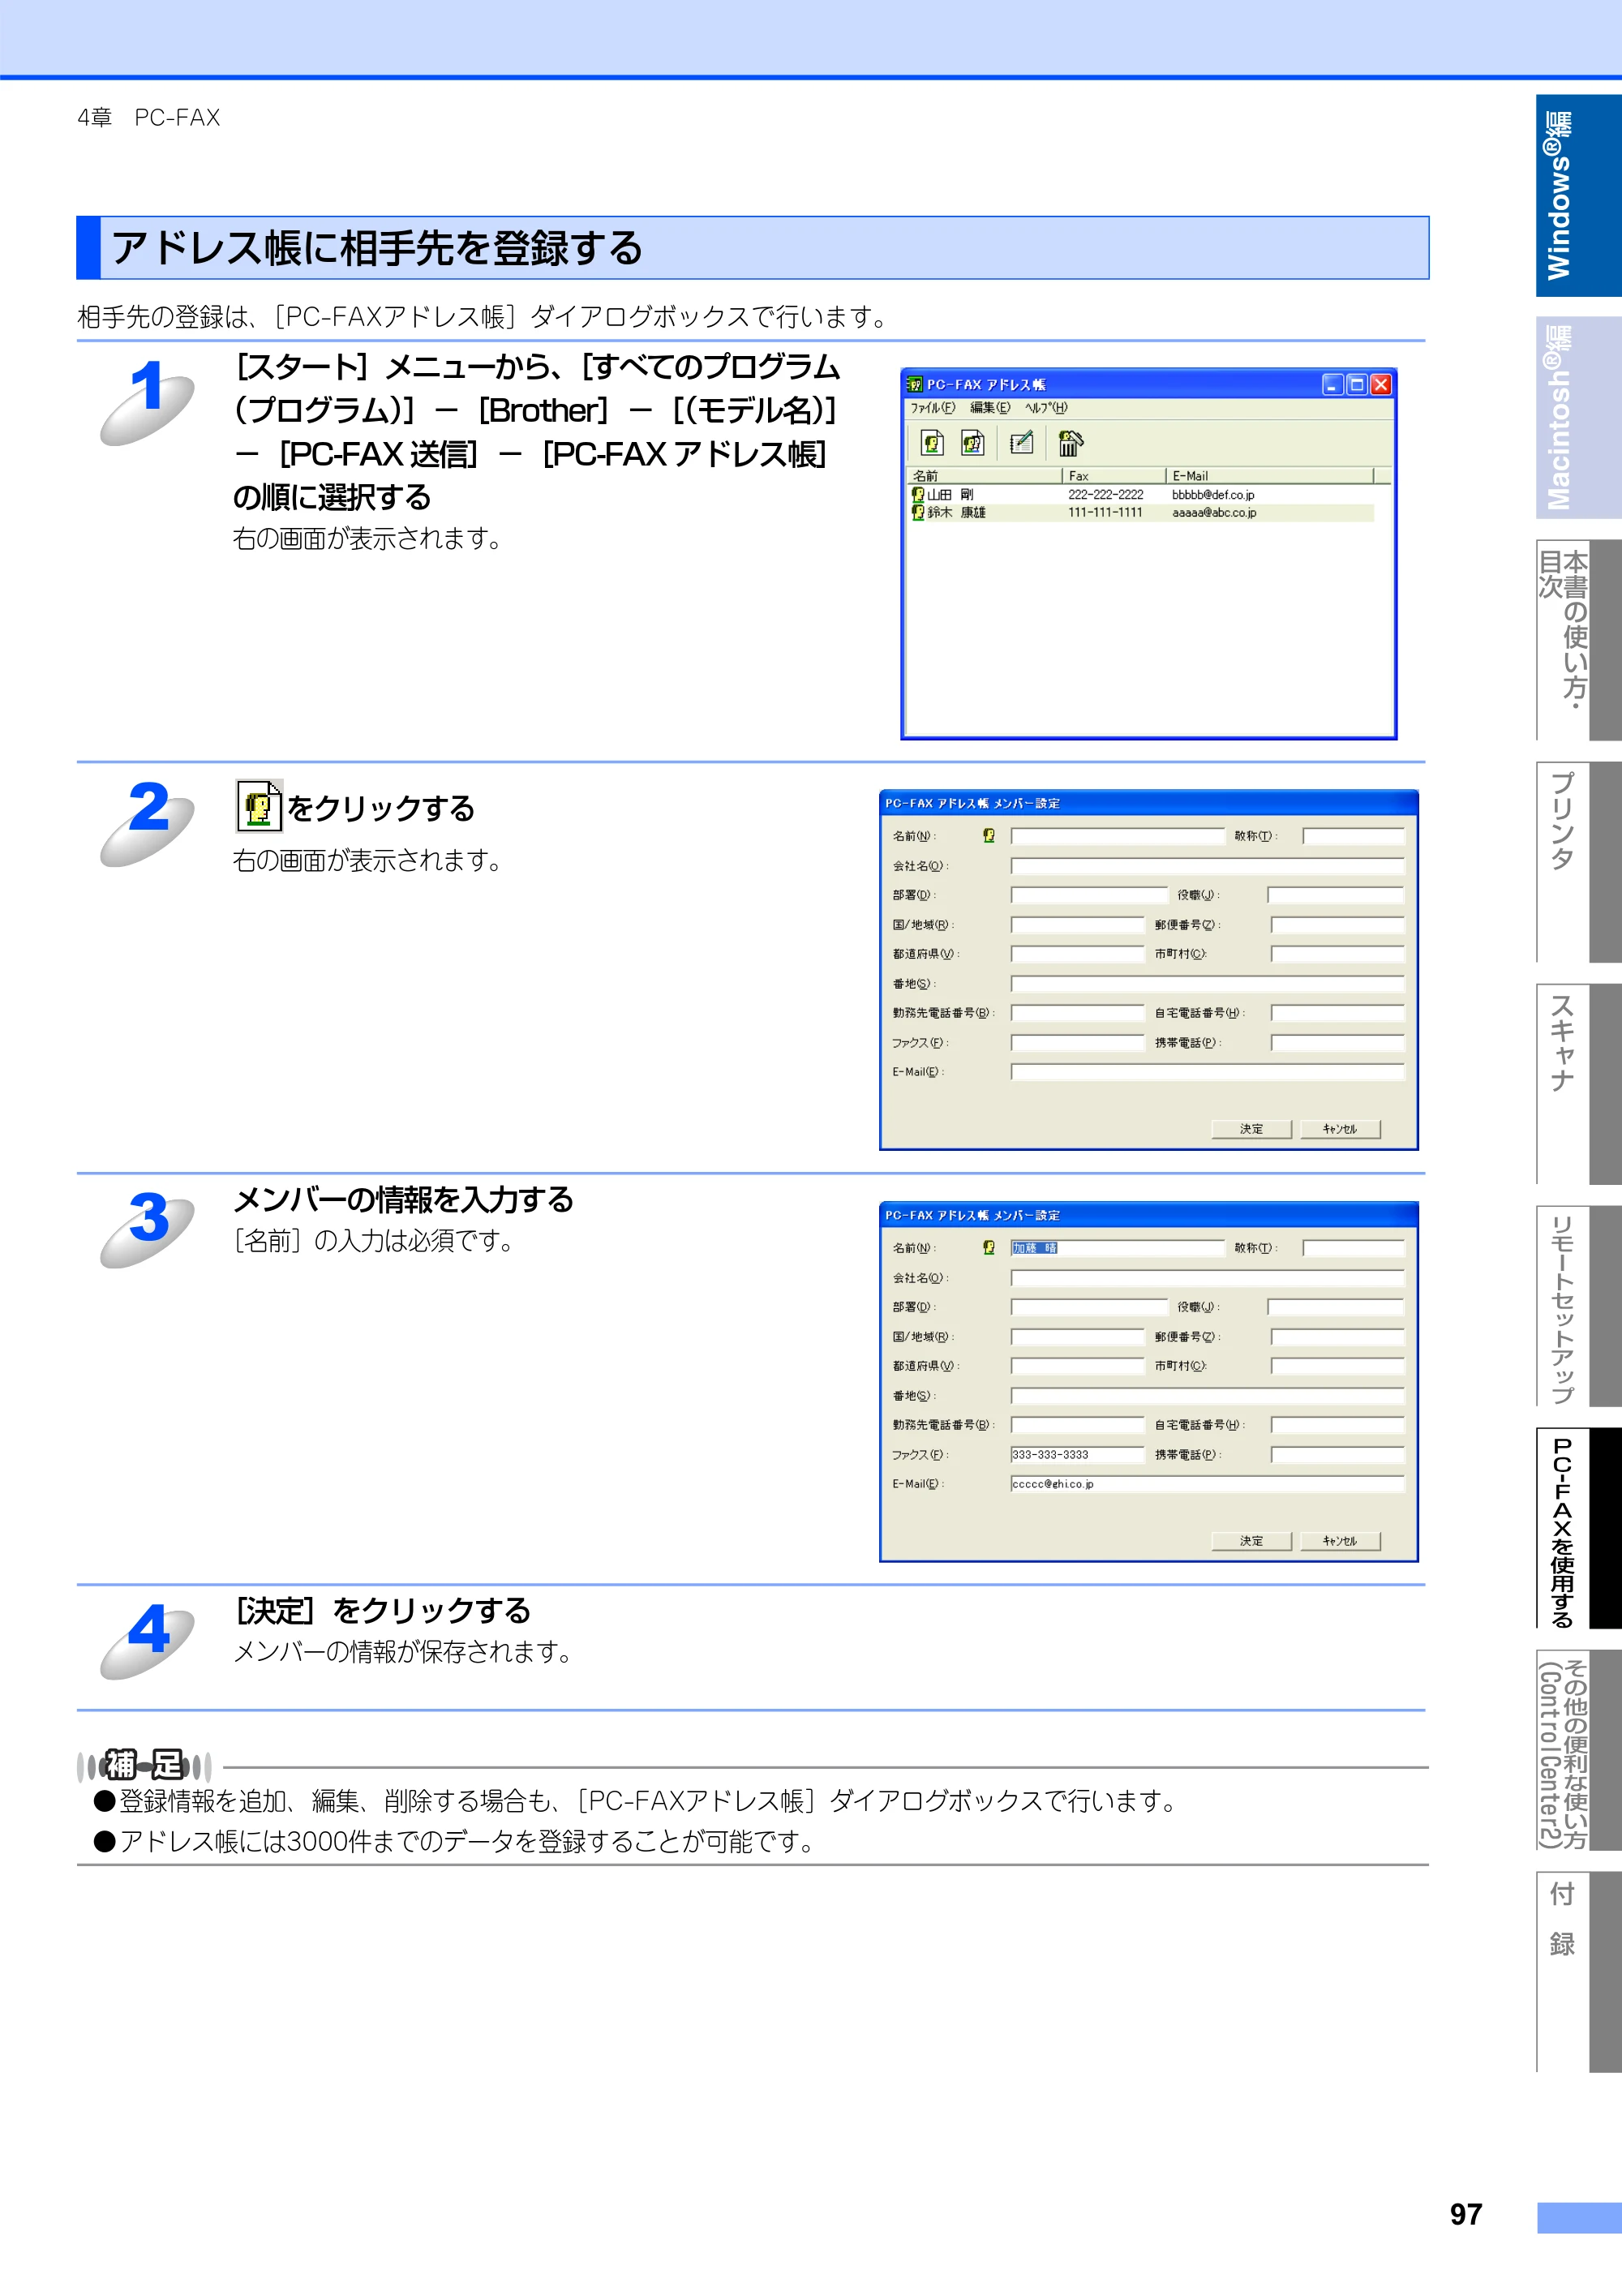
Task: Click the new member icon in address book toolbar
Action: pos(932,443)
